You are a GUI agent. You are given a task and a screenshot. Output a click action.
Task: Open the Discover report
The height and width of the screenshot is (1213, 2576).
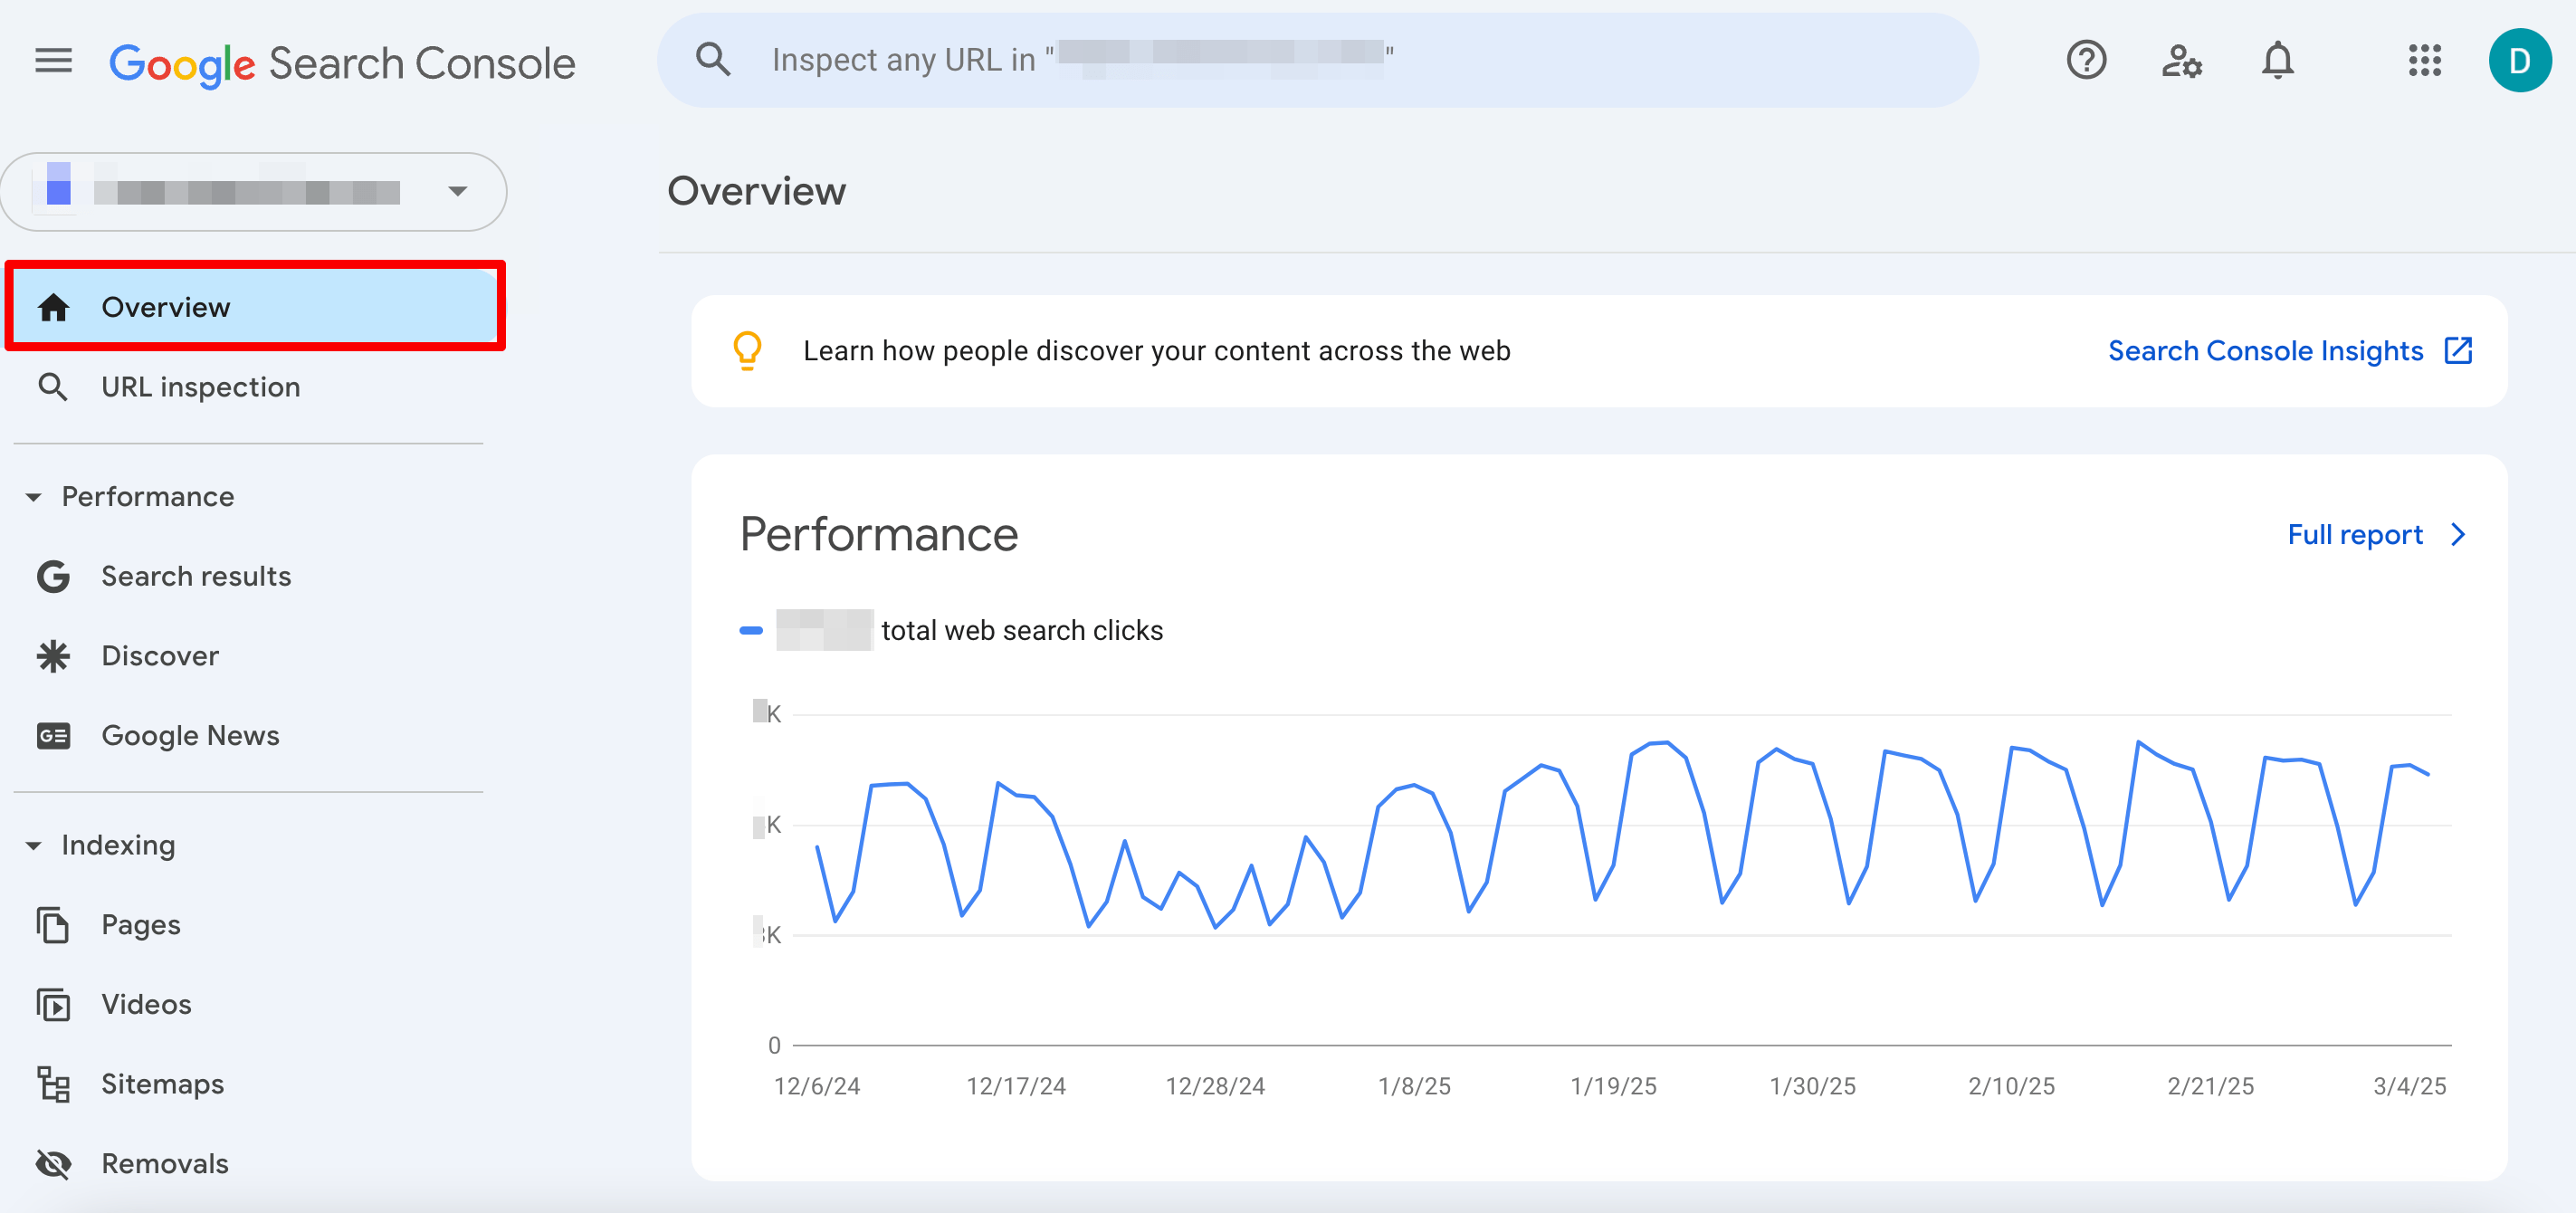(x=160, y=655)
